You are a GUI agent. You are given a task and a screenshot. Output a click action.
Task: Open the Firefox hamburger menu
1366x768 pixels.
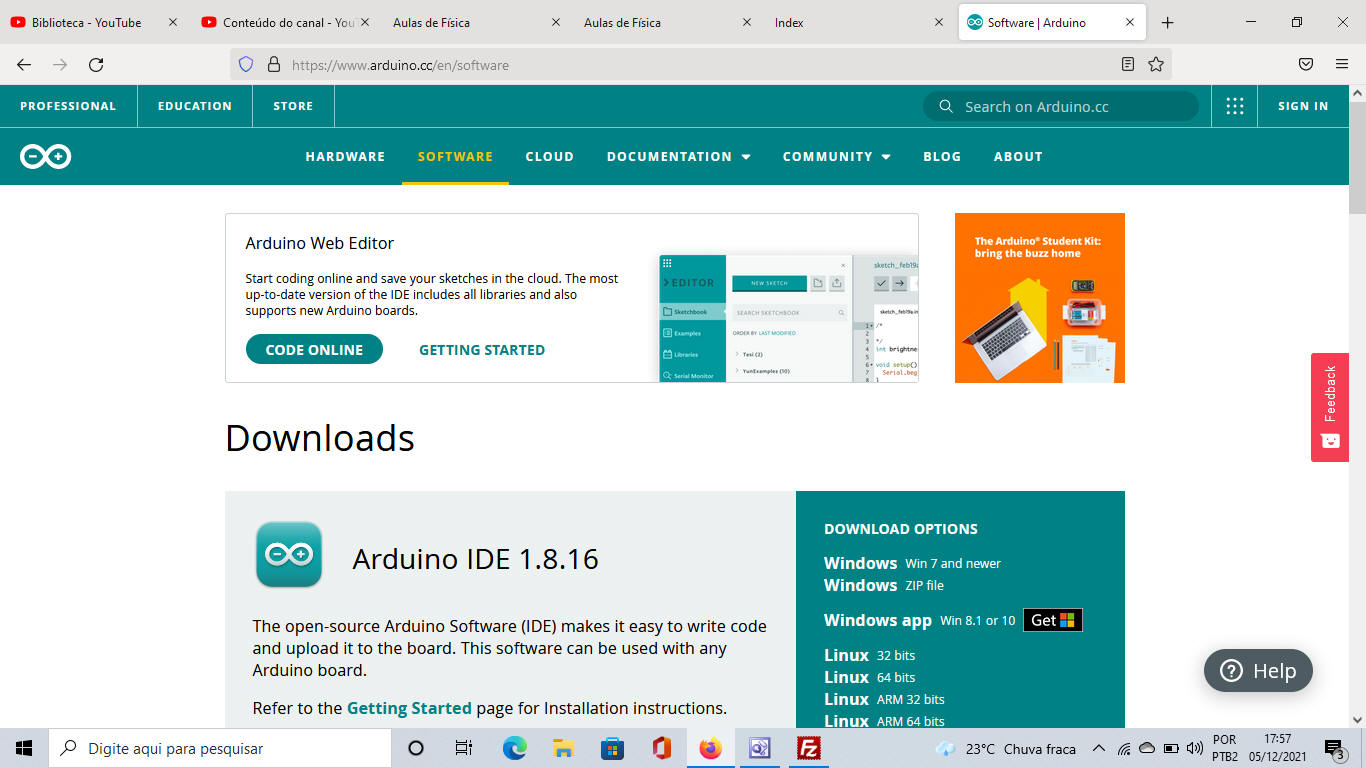[1342, 65]
